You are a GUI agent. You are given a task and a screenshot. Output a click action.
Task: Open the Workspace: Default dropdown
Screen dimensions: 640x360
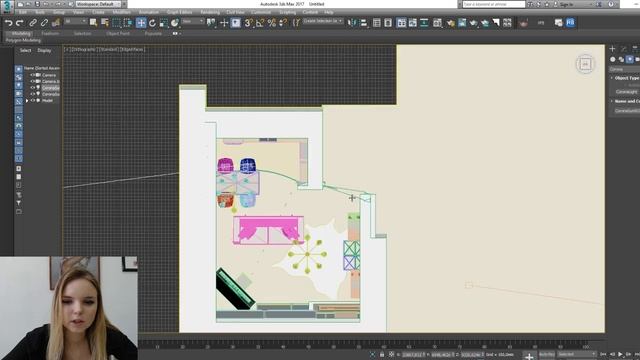[98, 4]
